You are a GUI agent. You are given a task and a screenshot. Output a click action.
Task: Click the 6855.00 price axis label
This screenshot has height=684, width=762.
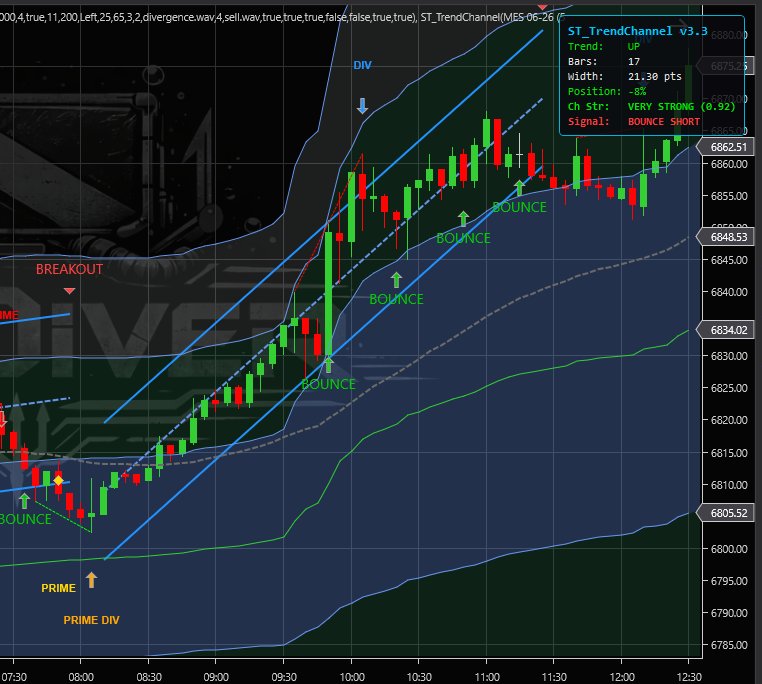point(729,196)
